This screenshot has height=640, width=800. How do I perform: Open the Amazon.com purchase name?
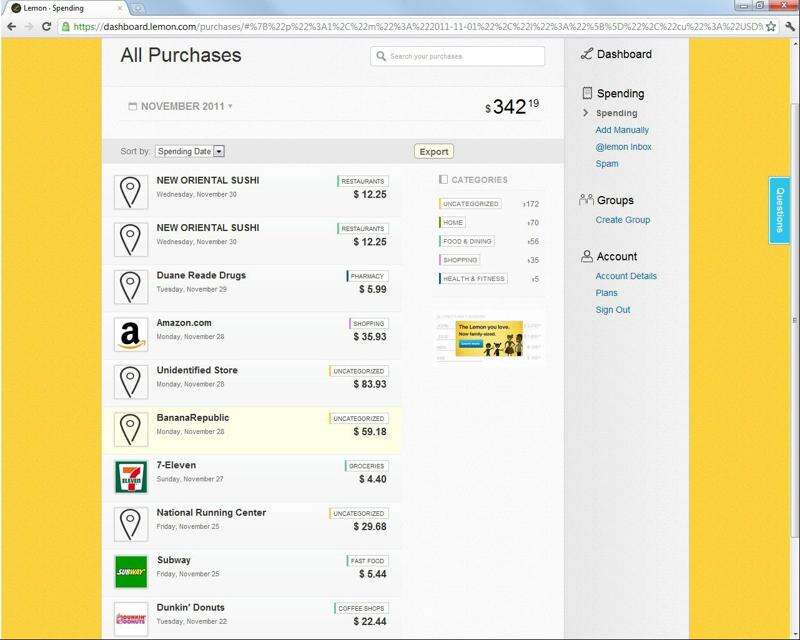[x=184, y=323]
